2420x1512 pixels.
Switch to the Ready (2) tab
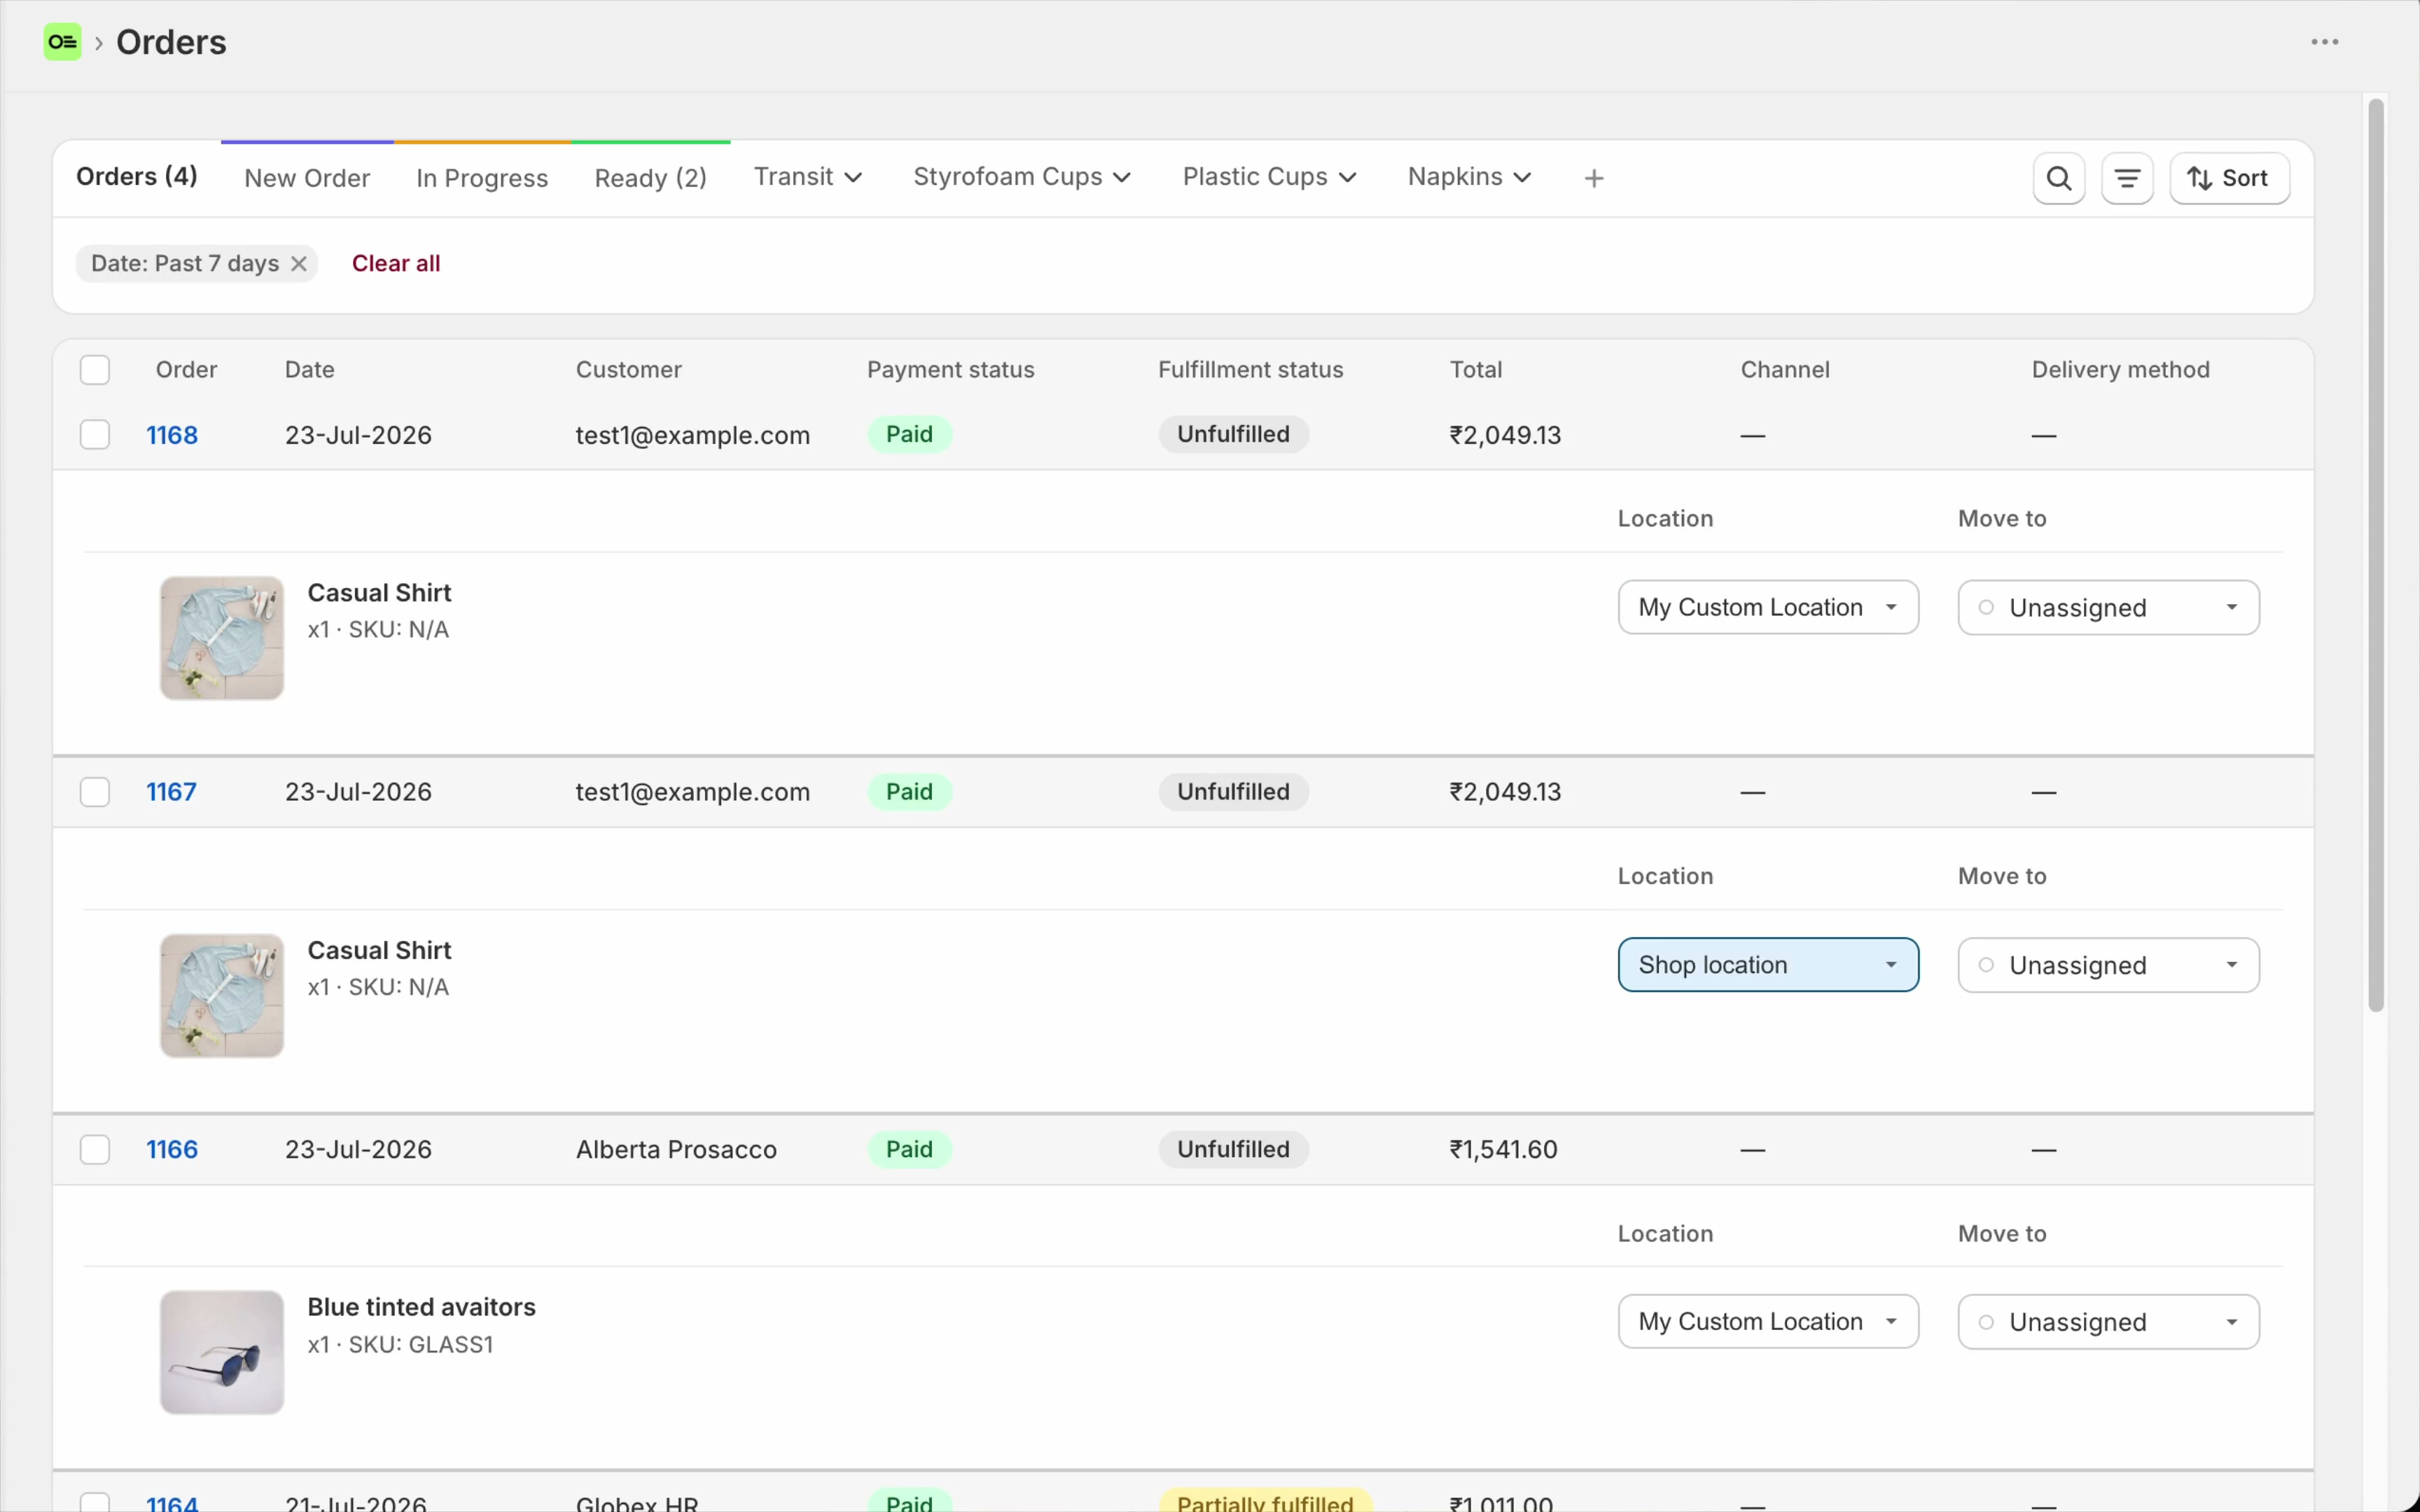(x=651, y=178)
